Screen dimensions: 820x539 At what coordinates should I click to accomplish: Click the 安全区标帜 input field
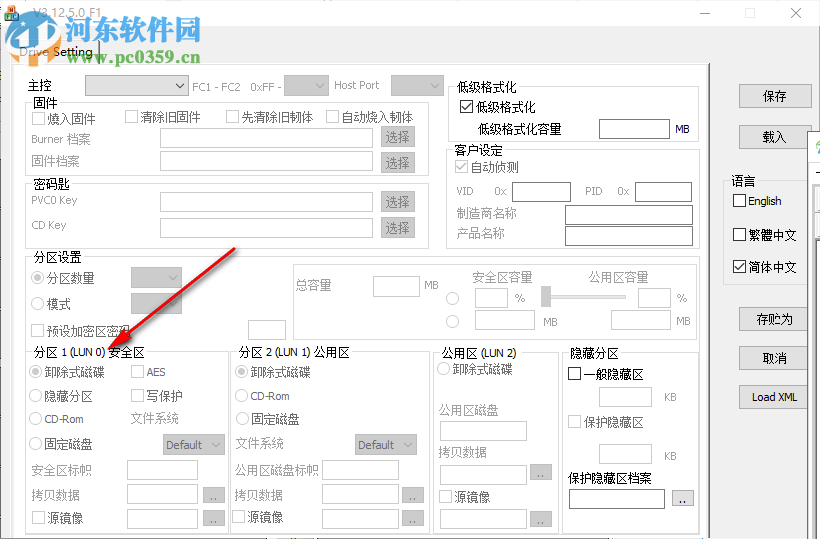162,470
